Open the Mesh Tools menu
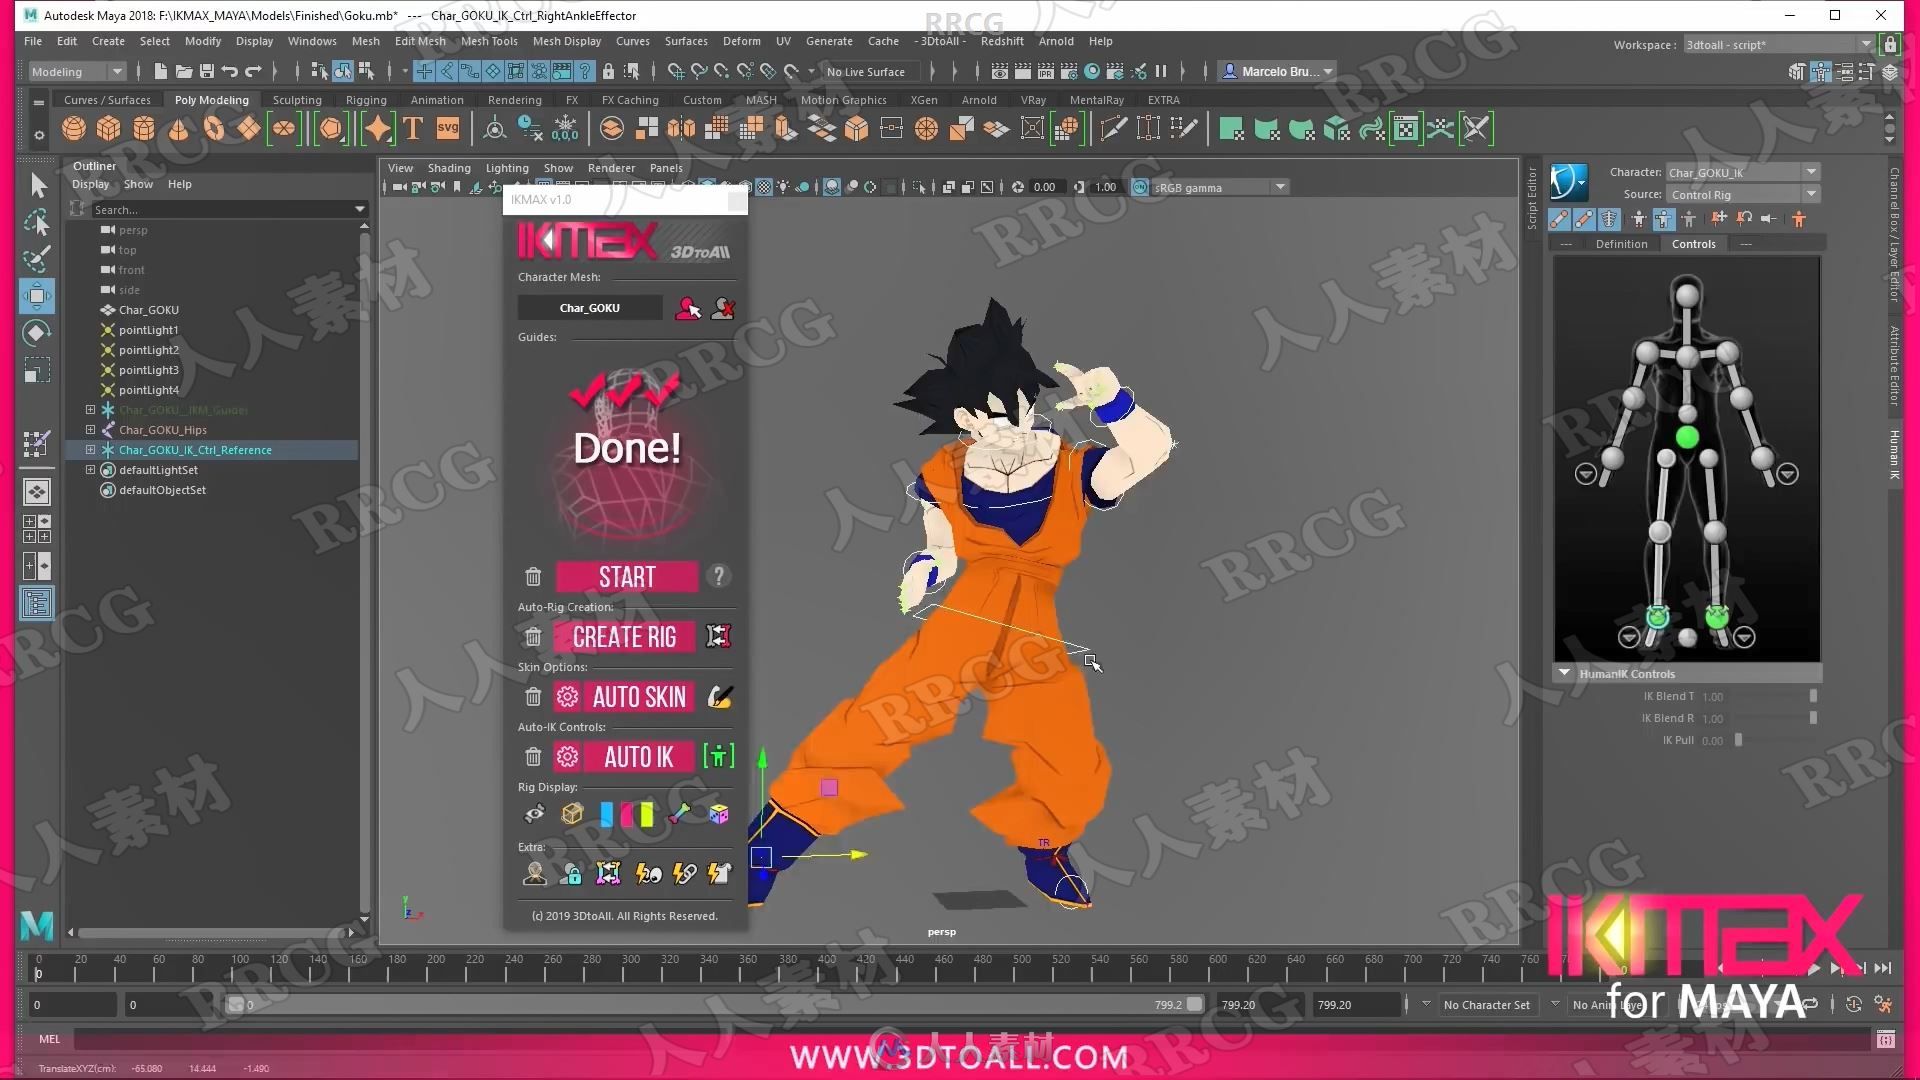 pos(489,41)
